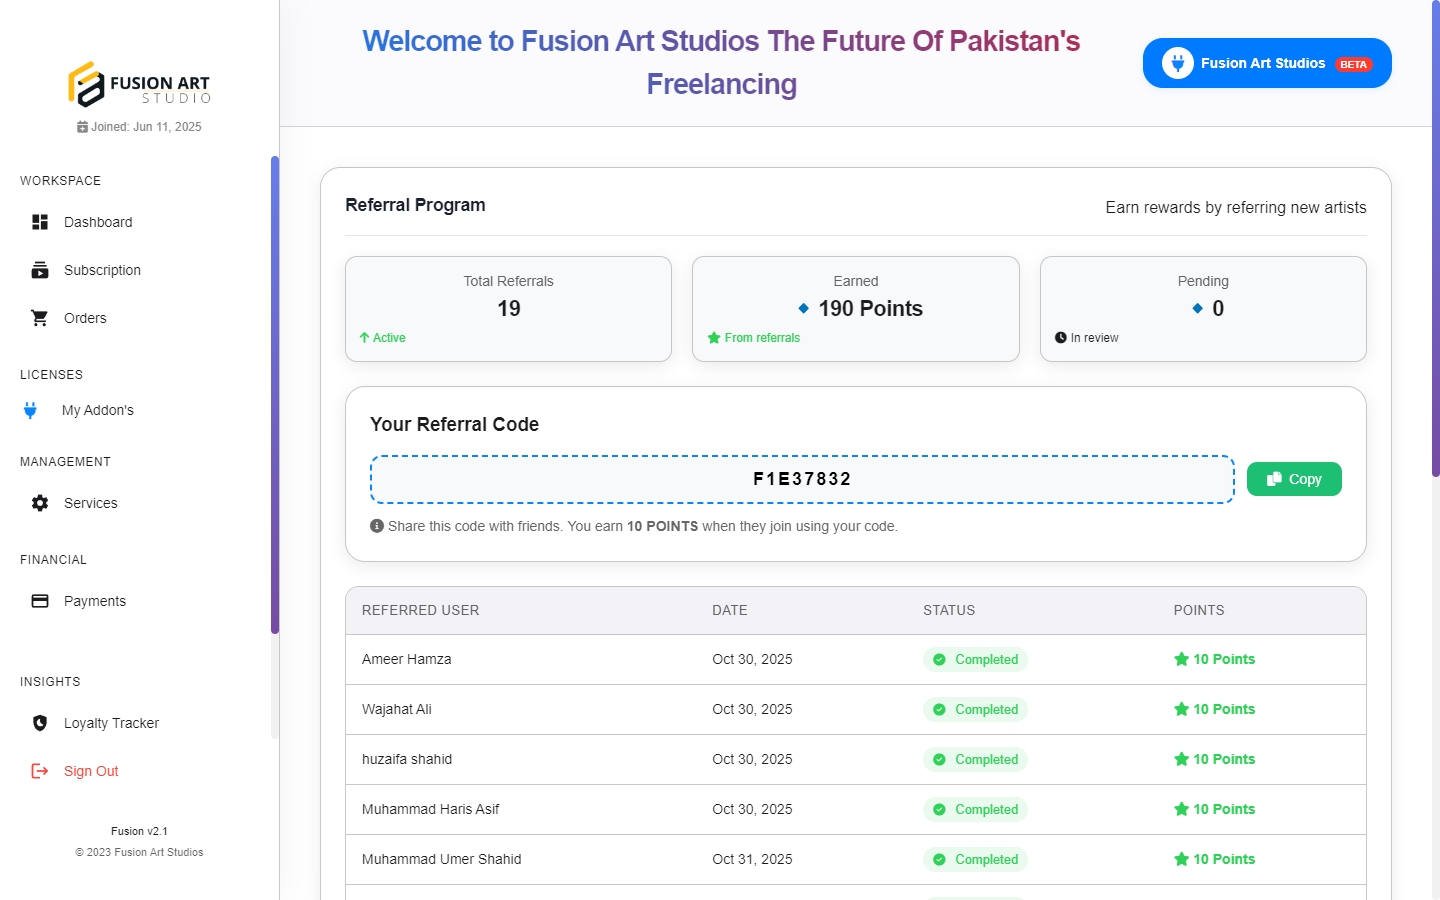This screenshot has height=900, width=1440.
Task: Click the Fusion Art Studios BETA button
Action: coord(1267,63)
